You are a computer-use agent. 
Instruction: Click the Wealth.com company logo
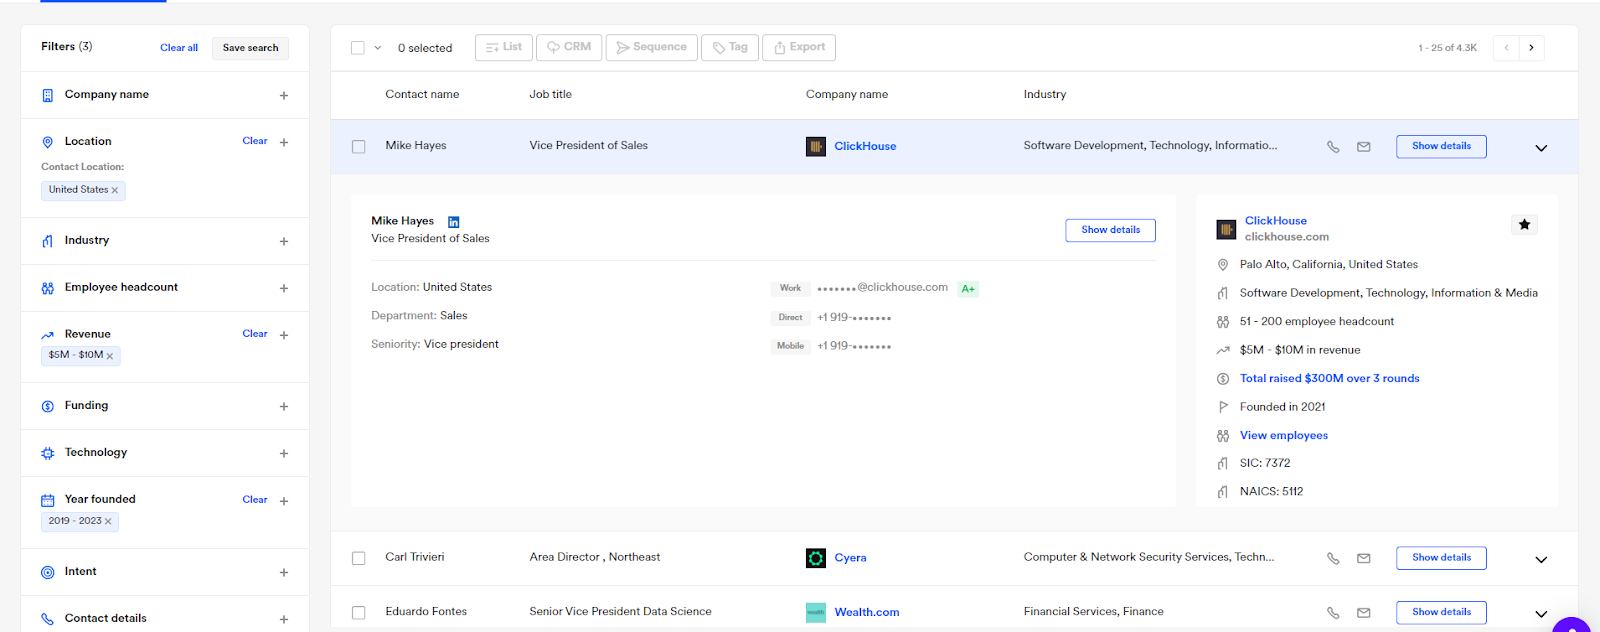(816, 612)
